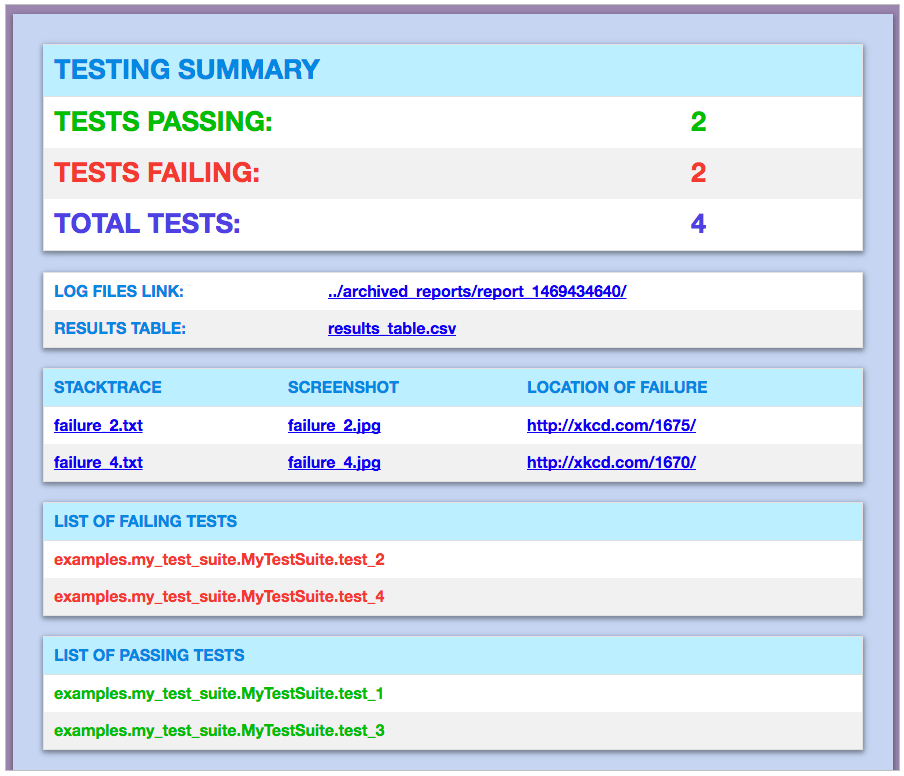The width and height of the screenshot is (904, 776).
Task: Select the failing MyTestSuite.test_2 entry
Action: 219,559
